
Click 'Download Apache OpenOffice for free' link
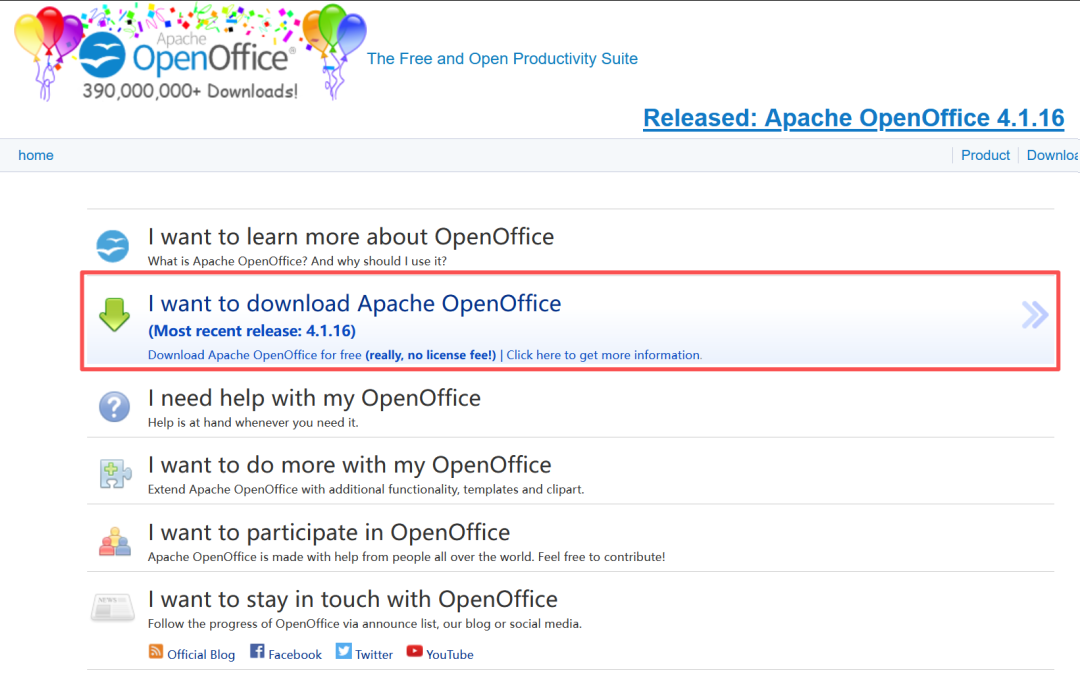(x=254, y=355)
